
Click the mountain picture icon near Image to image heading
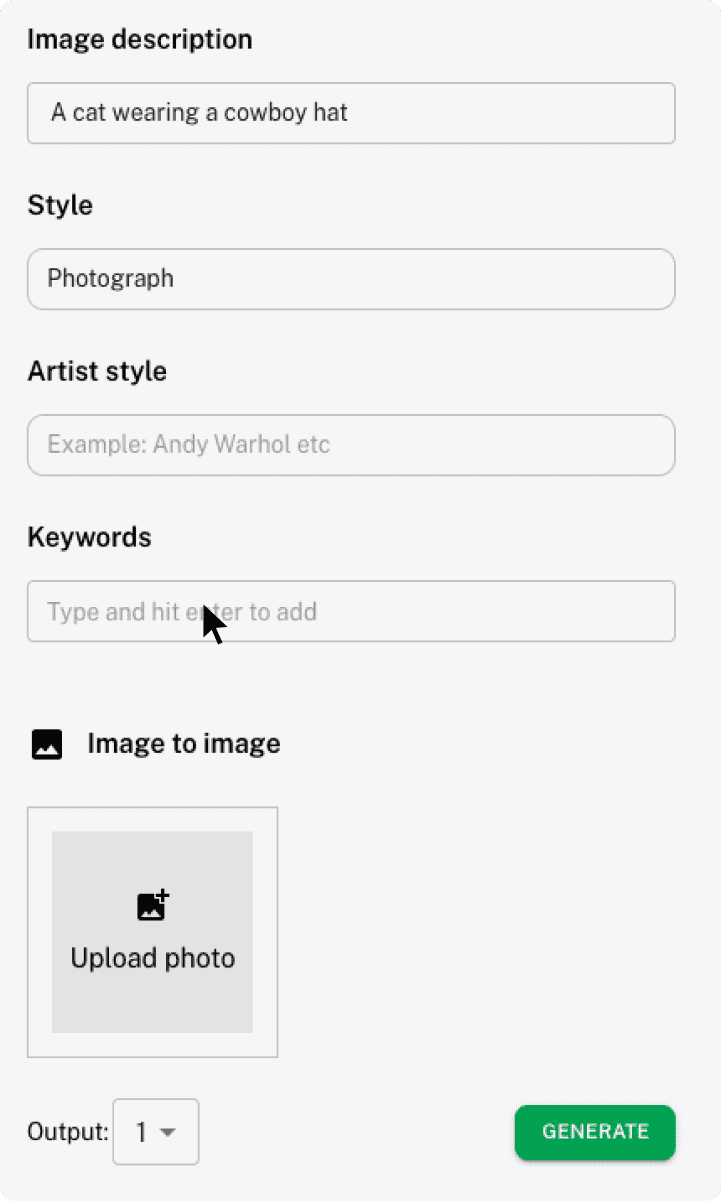click(46, 744)
